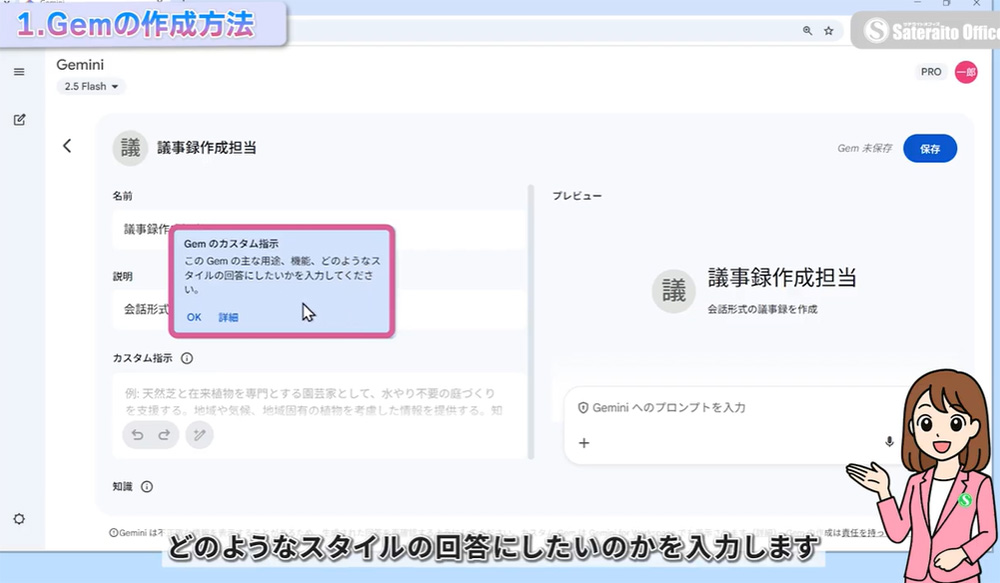Show info for カスタム指示
1000x583 pixels.
pyautogui.click(x=187, y=358)
